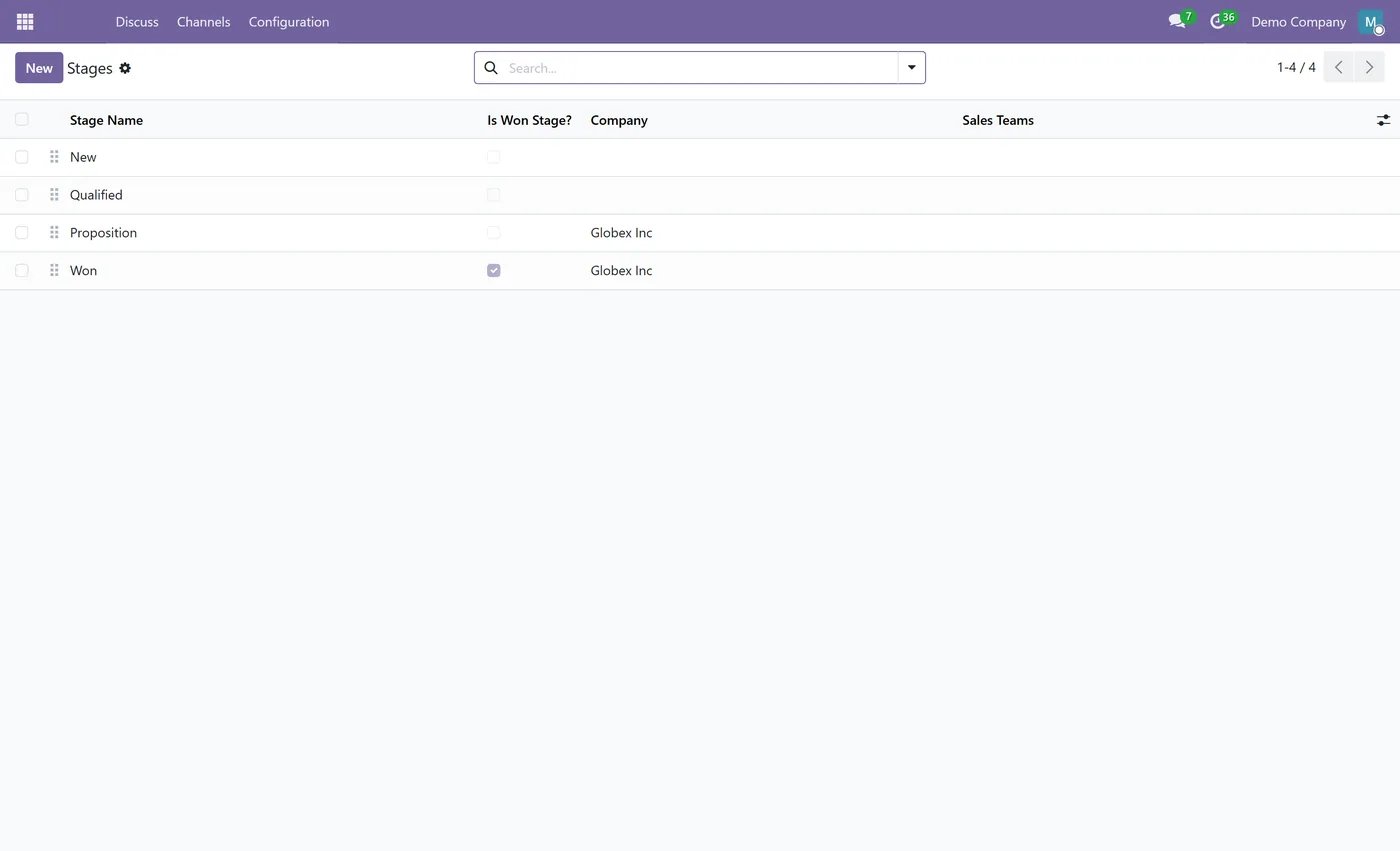The height and width of the screenshot is (851, 1400).
Task: Open the Proposition stage record
Action: coord(103,233)
